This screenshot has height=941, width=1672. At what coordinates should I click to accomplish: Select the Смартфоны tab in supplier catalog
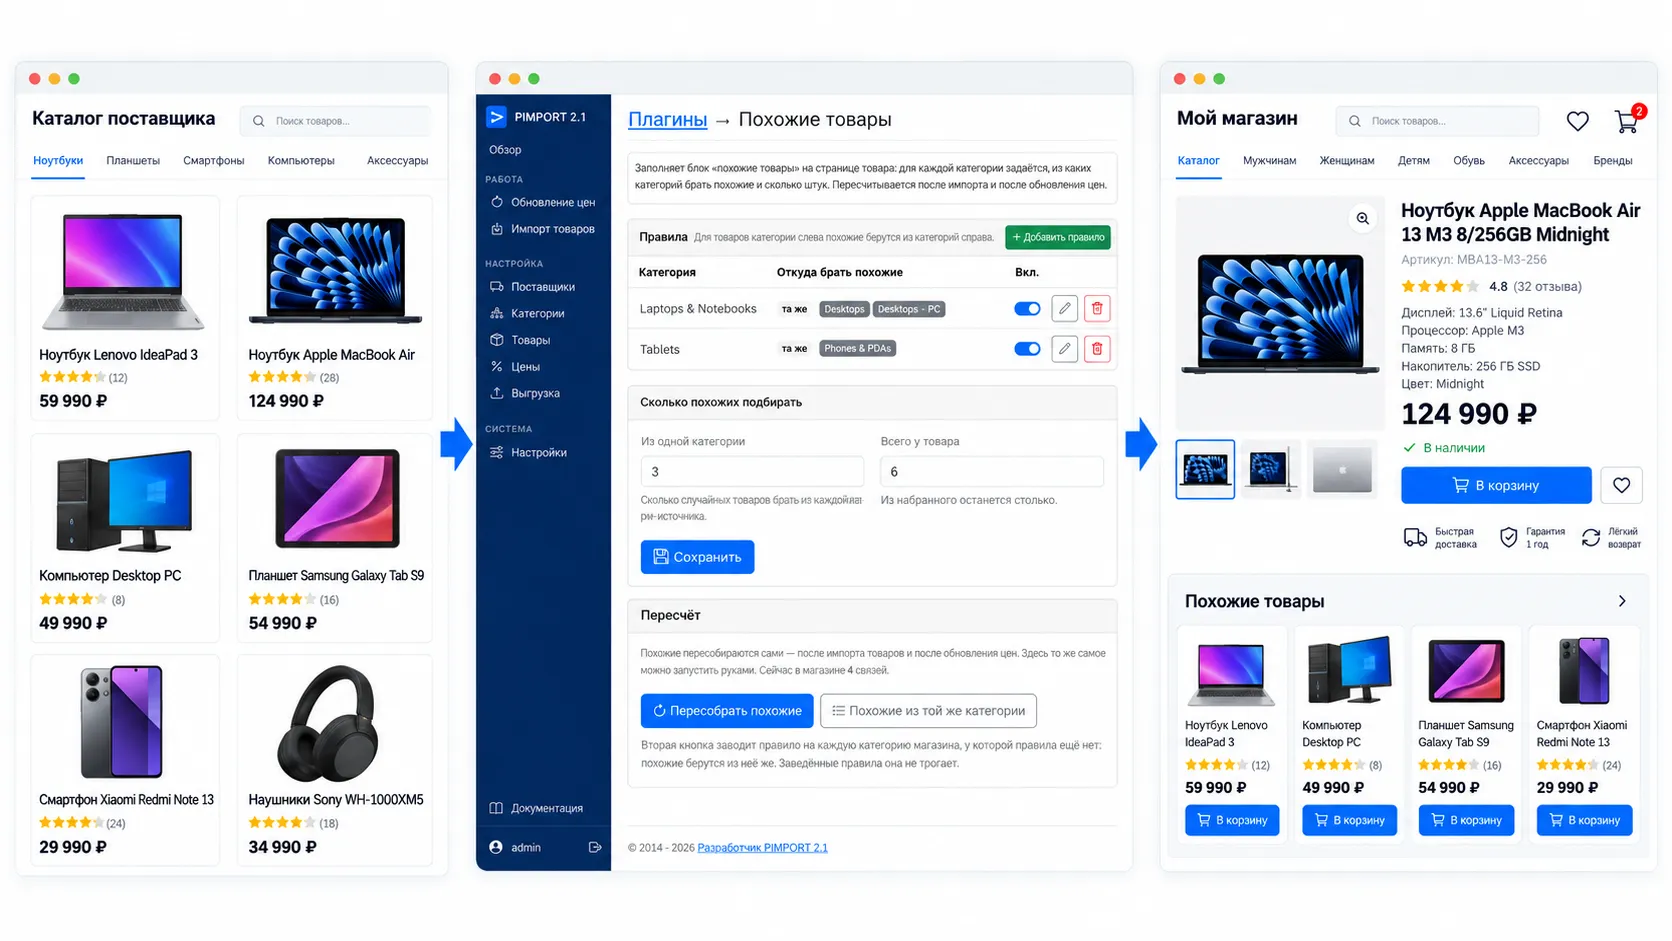[214, 160]
